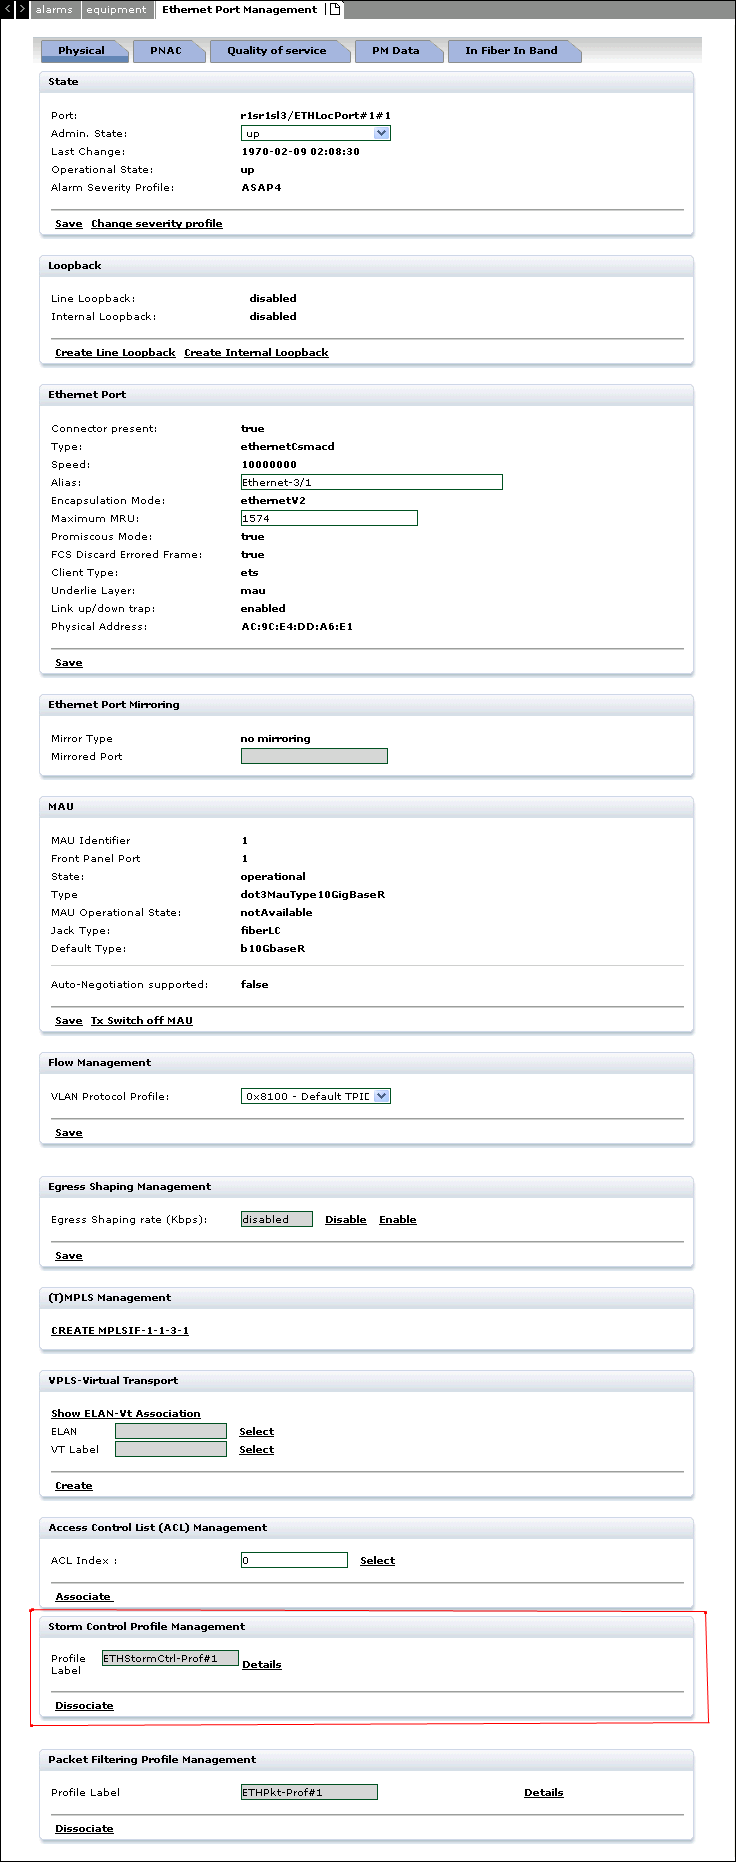The height and width of the screenshot is (1862, 736).
Task: Click Change severity profile link
Action: pyautogui.click(x=157, y=224)
